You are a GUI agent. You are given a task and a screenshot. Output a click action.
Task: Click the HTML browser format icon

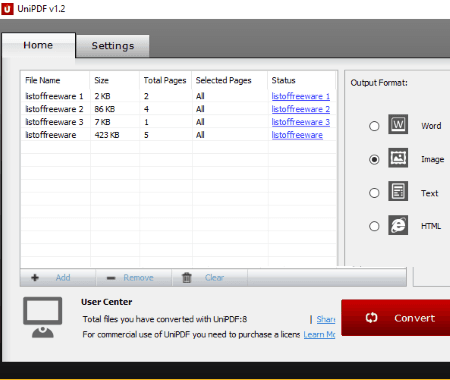click(x=398, y=225)
